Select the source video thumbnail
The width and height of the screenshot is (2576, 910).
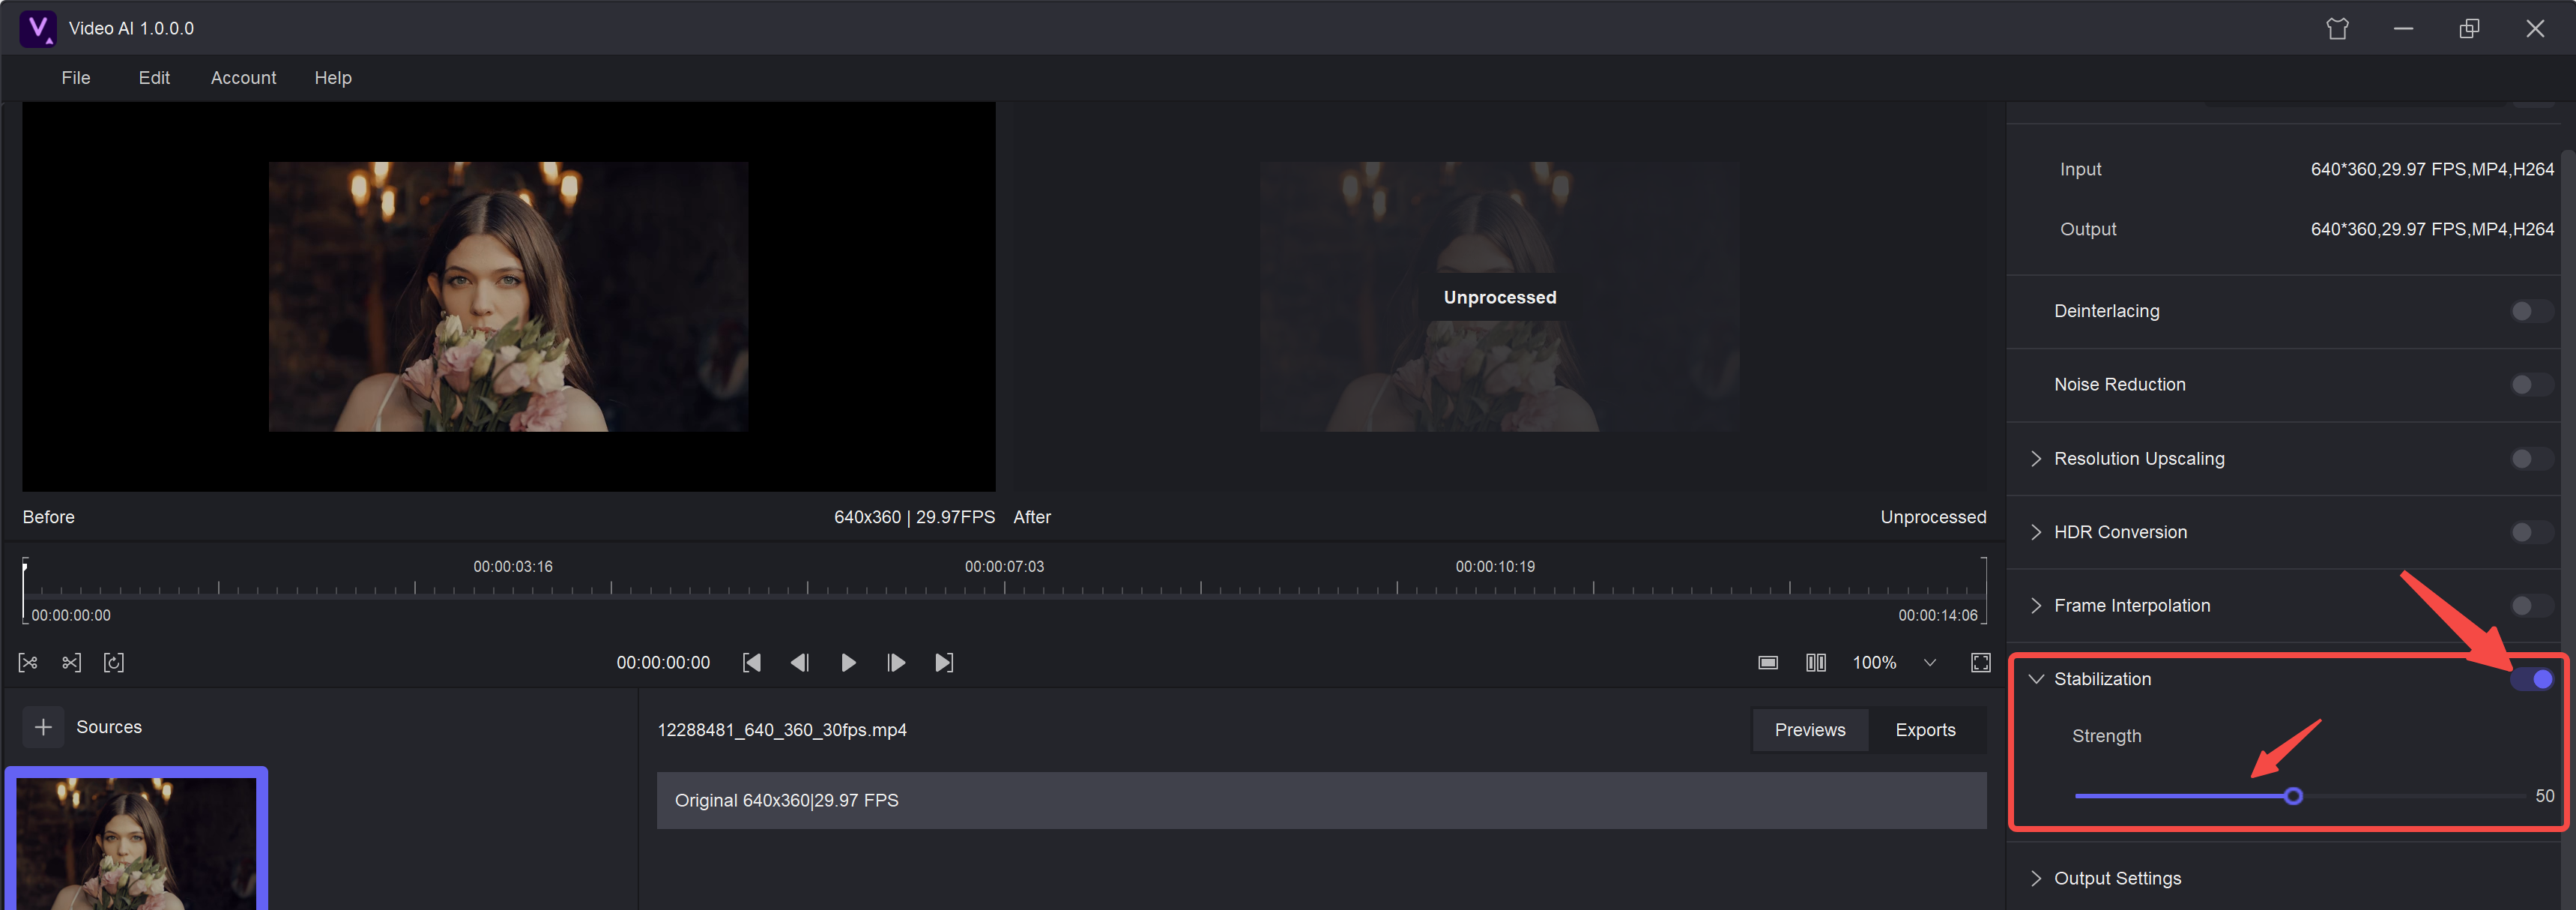click(136, 840)
